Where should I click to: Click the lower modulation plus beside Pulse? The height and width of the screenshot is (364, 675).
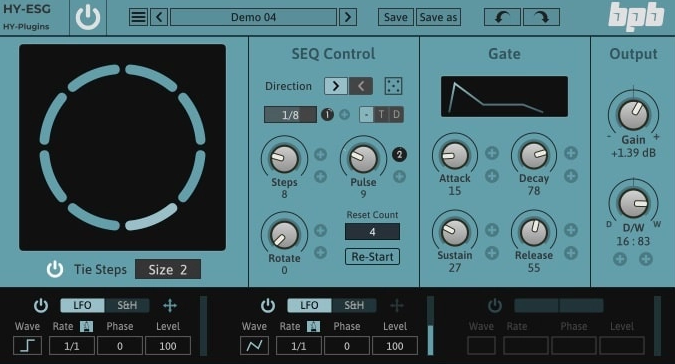(x=399, y=176)
